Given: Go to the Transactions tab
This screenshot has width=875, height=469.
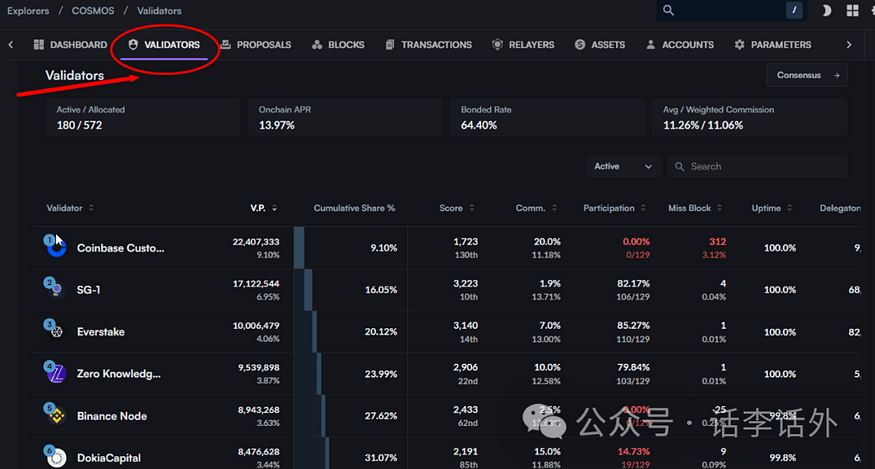Looking at the screenshot, I should coord(429,45).
